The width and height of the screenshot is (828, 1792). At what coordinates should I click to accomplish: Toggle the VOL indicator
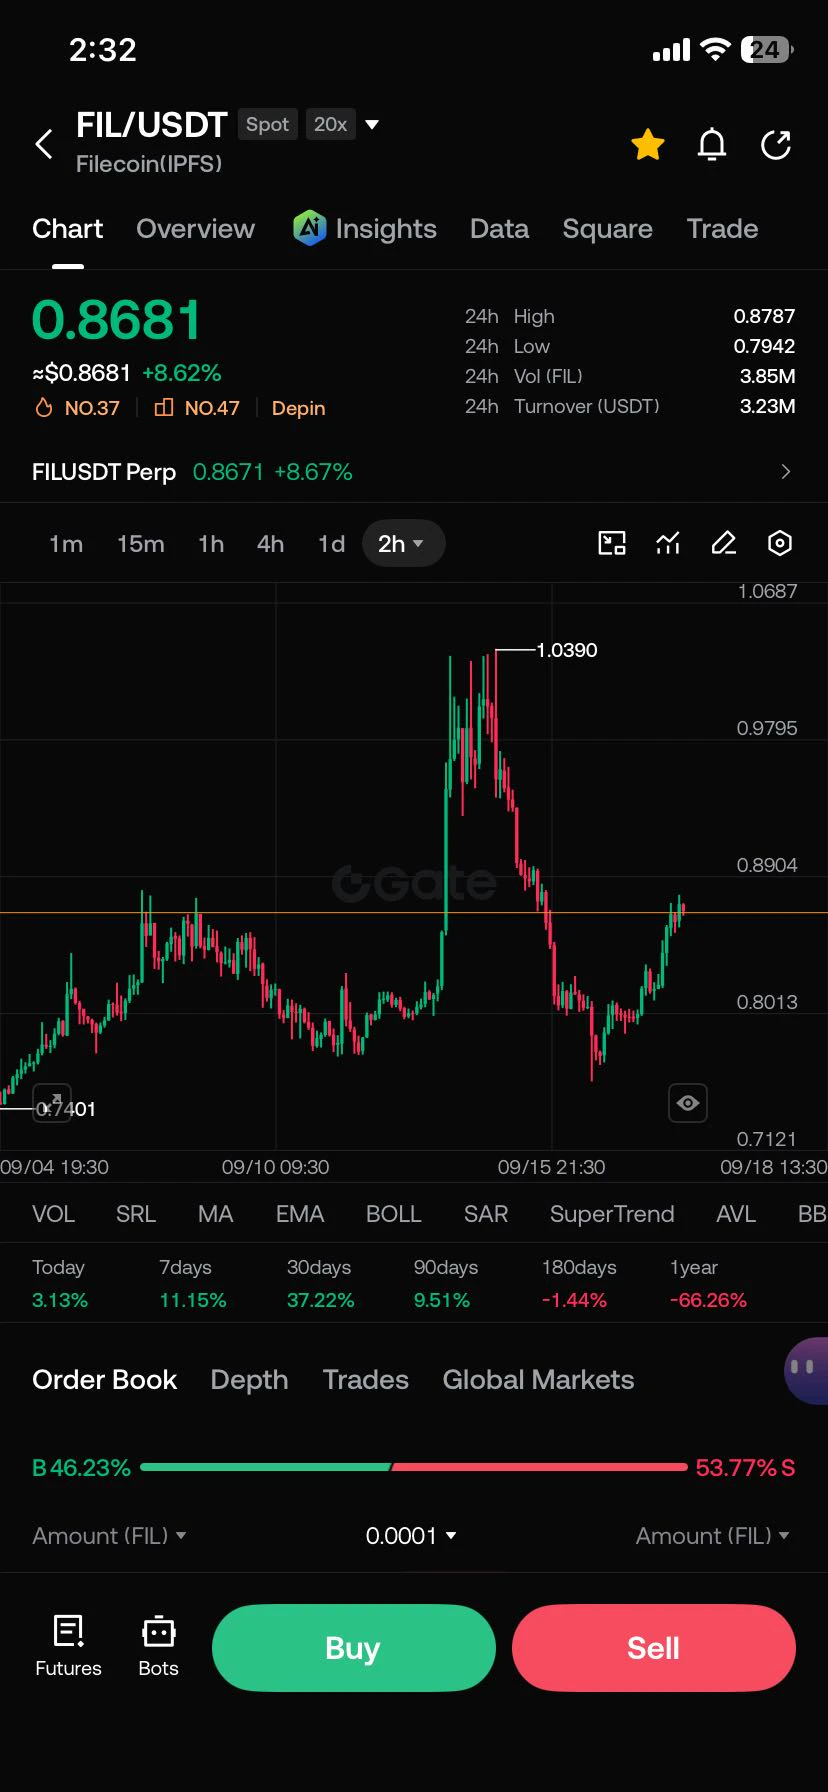[x=53, y=1214]
